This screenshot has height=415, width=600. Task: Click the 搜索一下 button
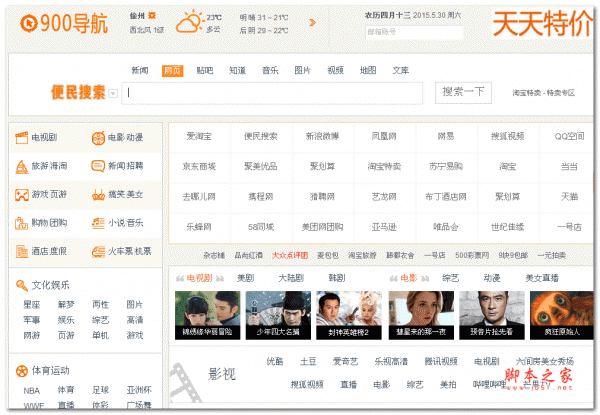coord(463,92)
